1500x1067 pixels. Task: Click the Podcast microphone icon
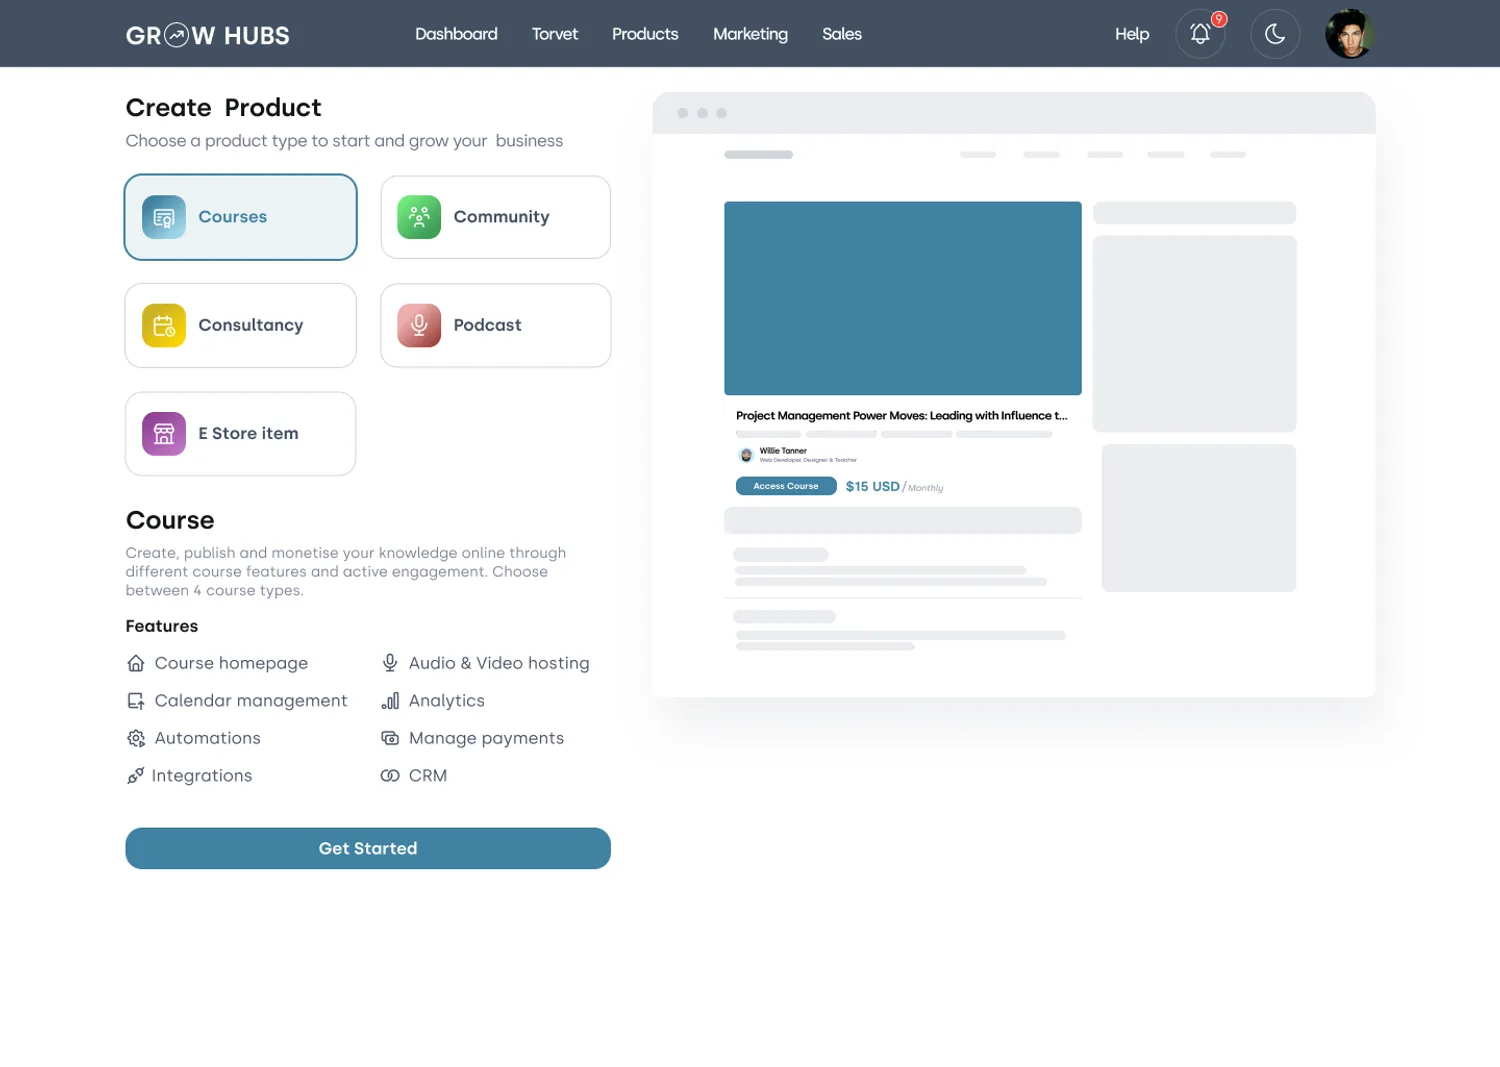(419, 325)
